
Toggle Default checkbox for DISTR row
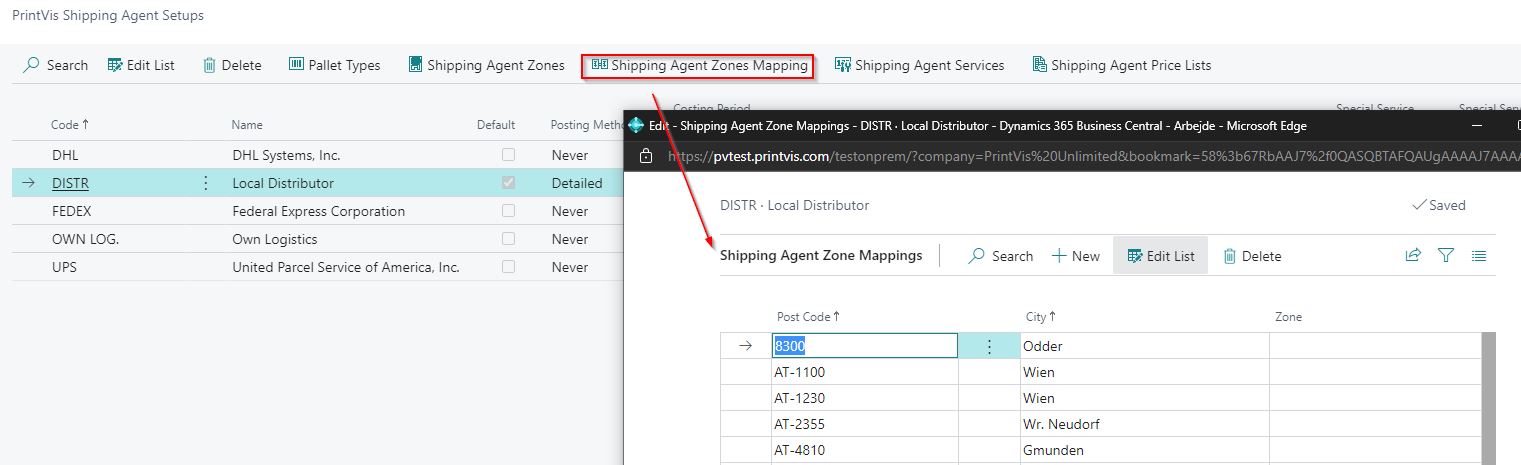(509, 183)
